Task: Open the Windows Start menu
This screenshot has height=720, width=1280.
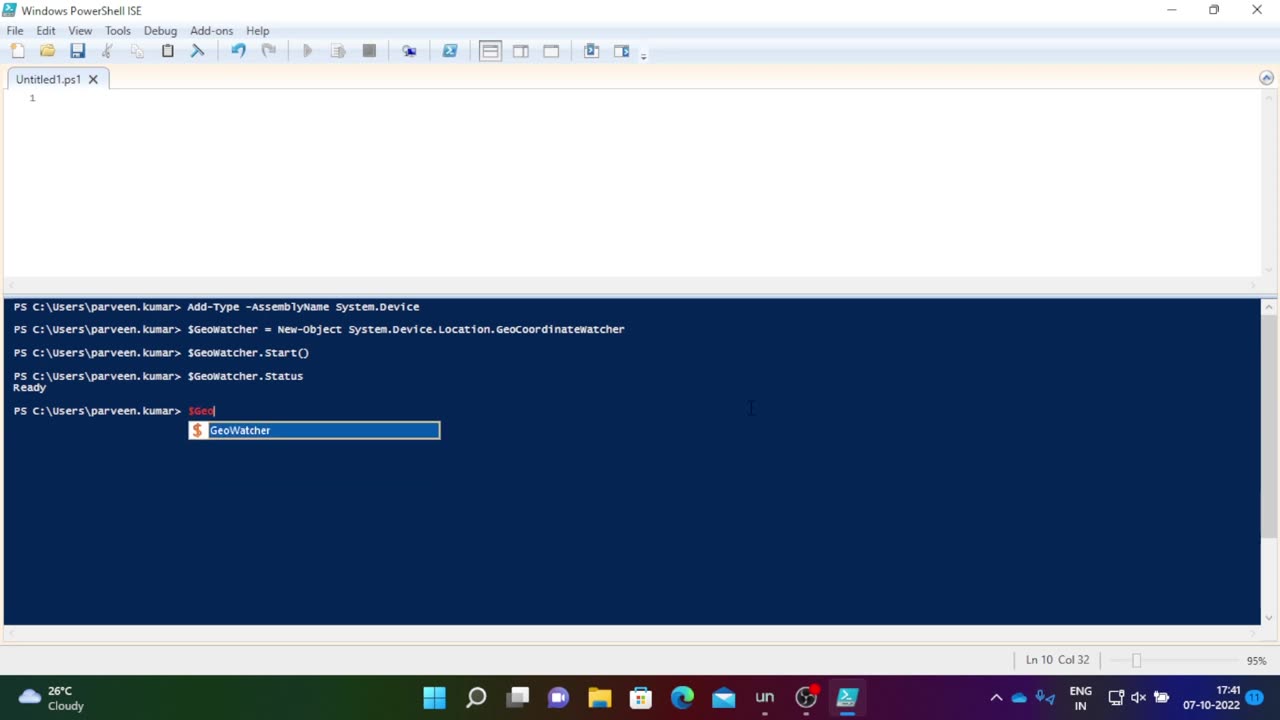Action: 434,697
